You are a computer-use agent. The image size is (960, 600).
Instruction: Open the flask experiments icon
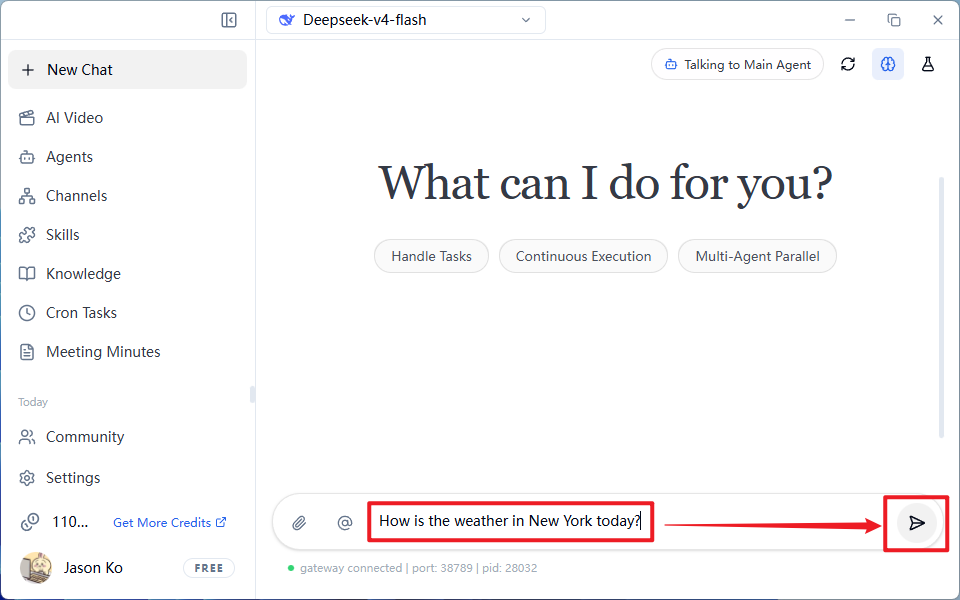click(x=928, y=64)
